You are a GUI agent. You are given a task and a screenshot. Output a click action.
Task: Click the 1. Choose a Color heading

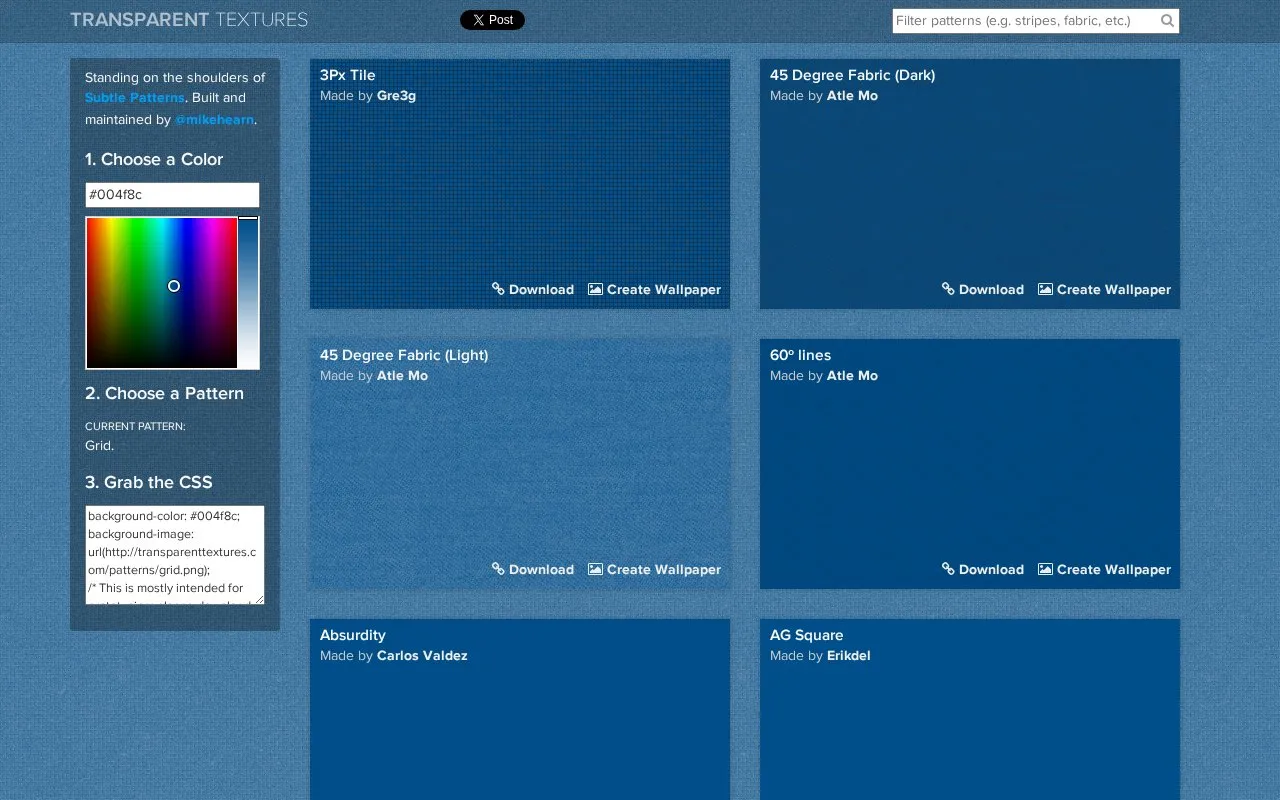[154, 160]
